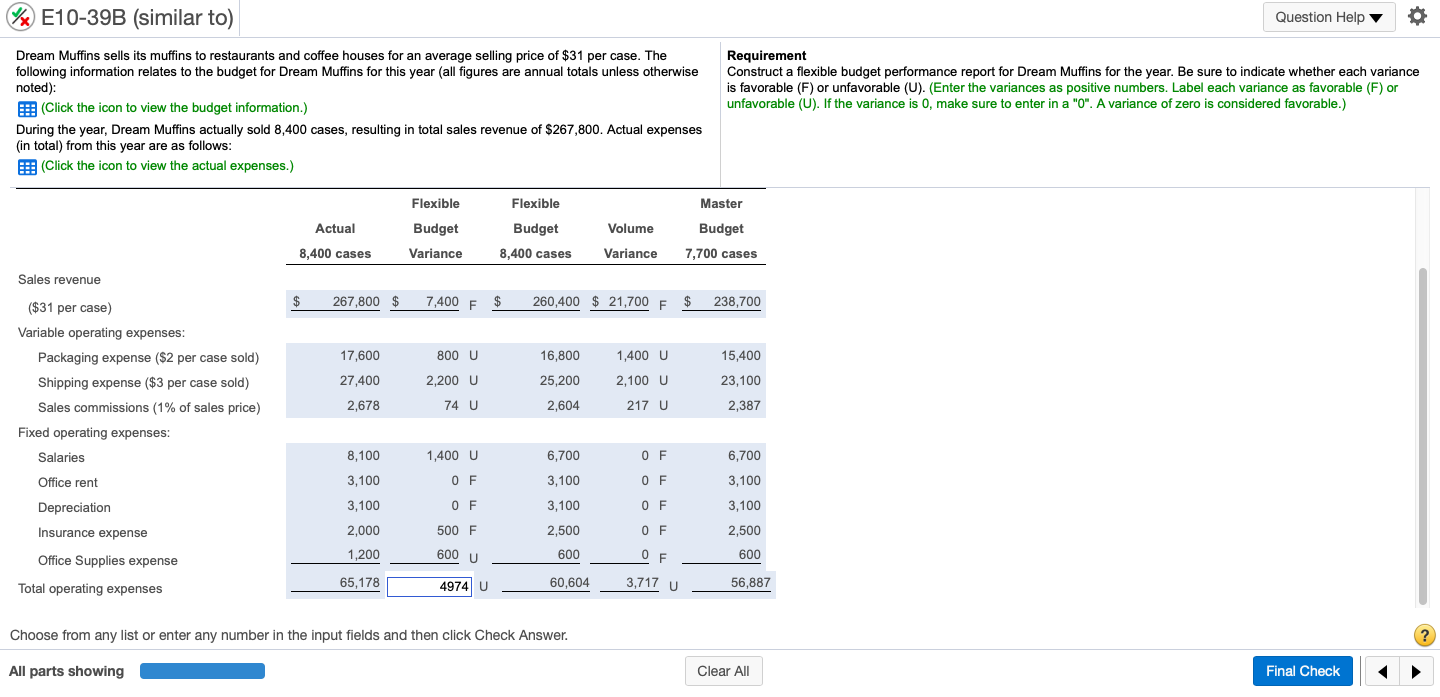Click the Depreciation row label
The image size is (1440, 697).
point(74,508)
